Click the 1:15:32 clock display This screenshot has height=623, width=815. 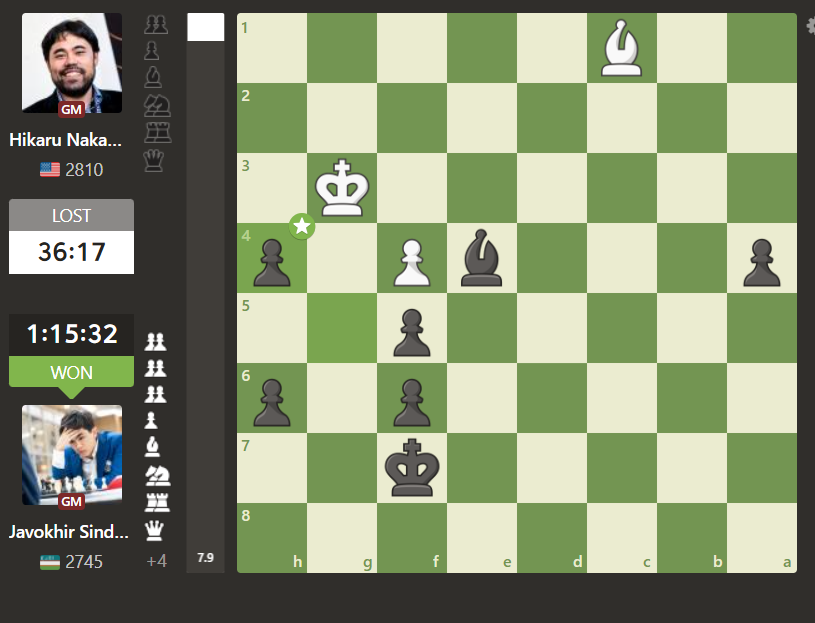pyautogui.click(x=71, y=334)
